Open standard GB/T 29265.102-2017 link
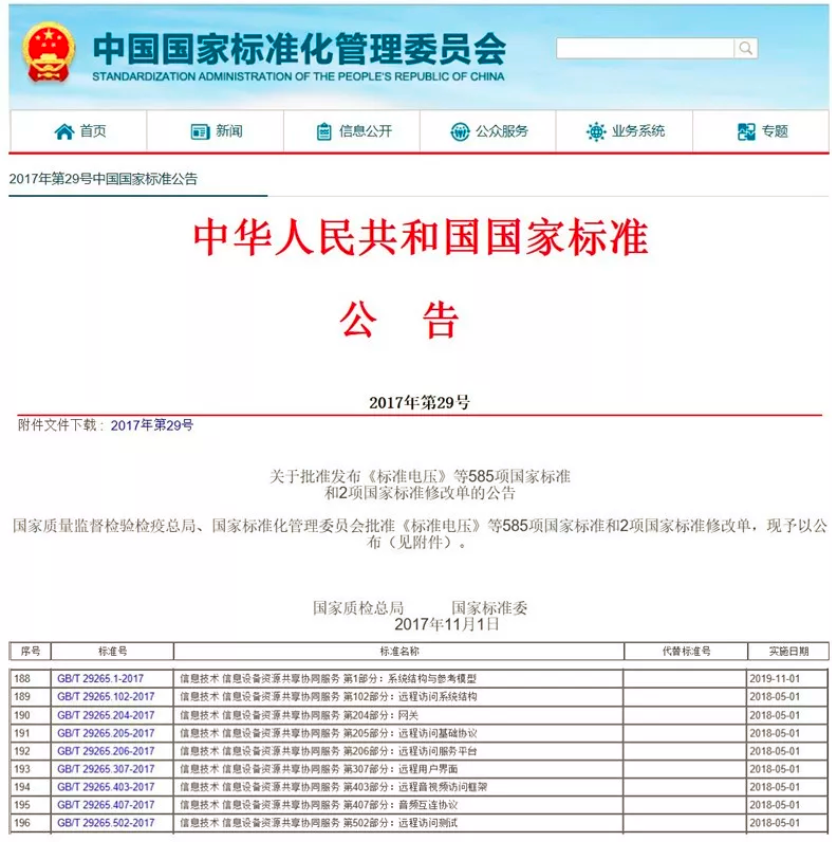The image size is (832, 843). 106,696
